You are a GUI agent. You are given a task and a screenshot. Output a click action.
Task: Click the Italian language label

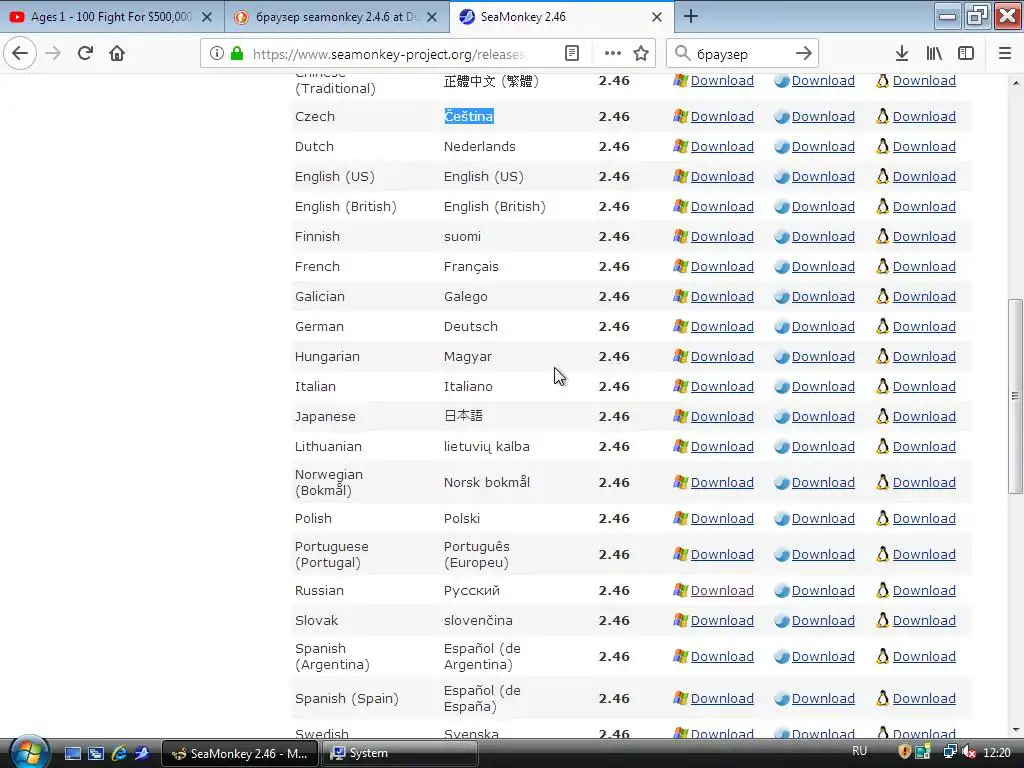[x=315, y=387]
